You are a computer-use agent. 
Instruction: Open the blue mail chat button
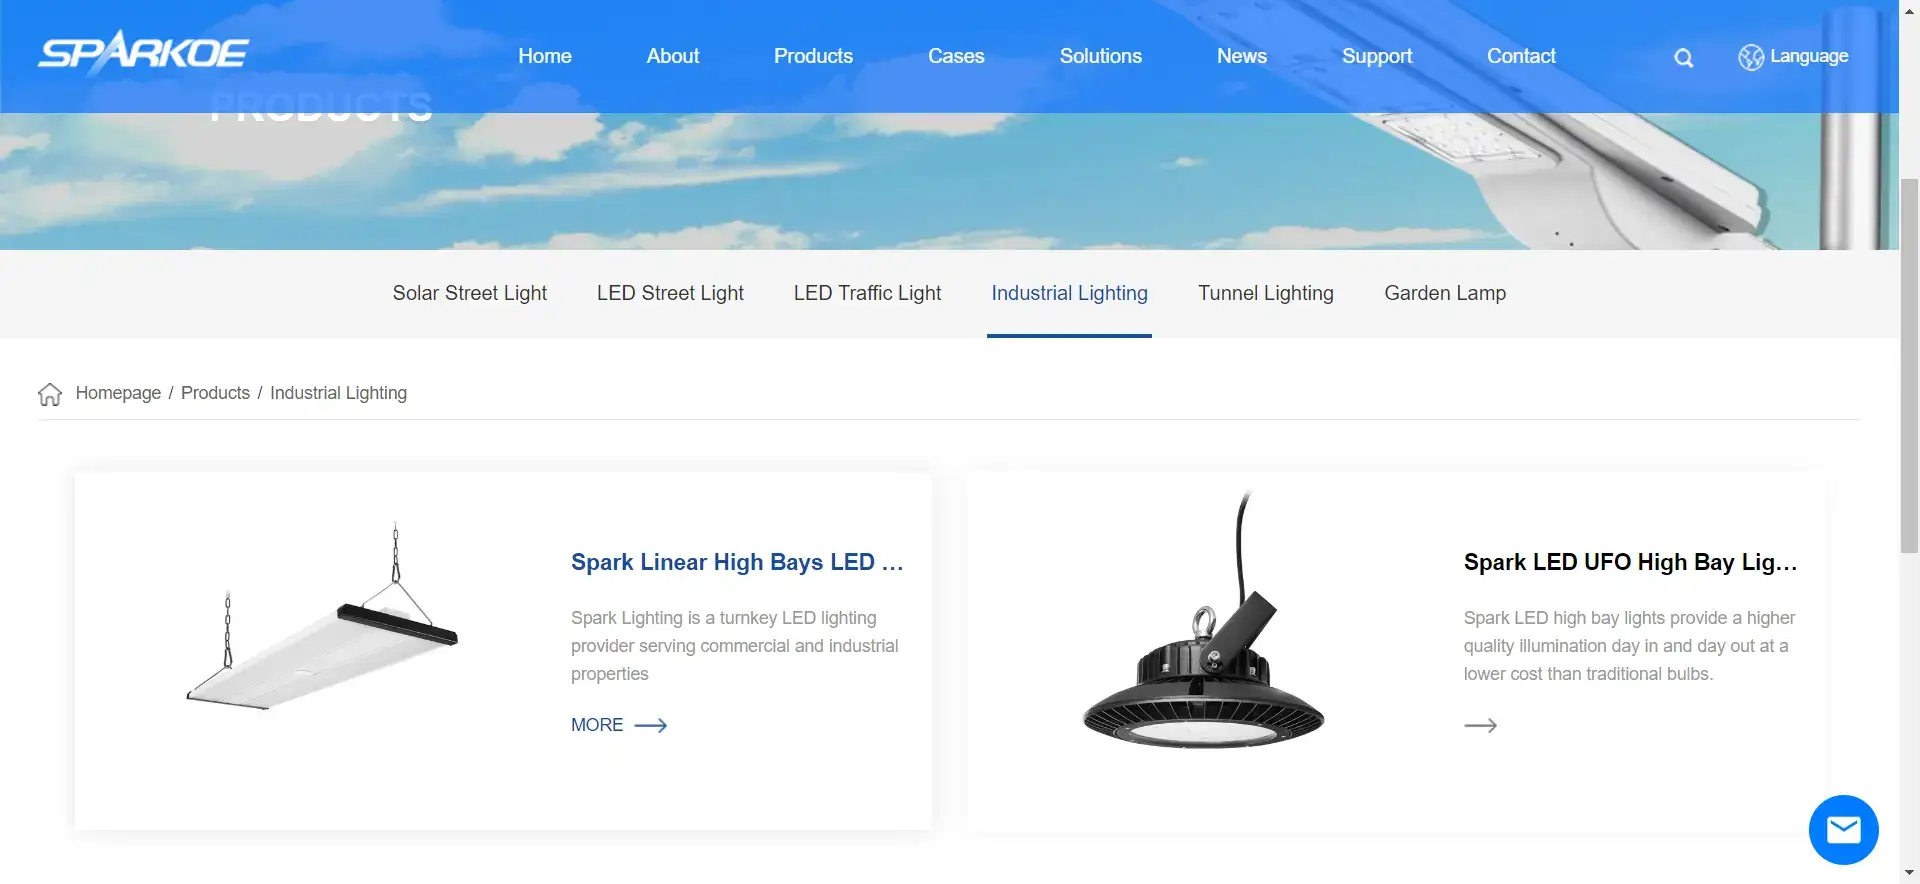pos(1843,830)
